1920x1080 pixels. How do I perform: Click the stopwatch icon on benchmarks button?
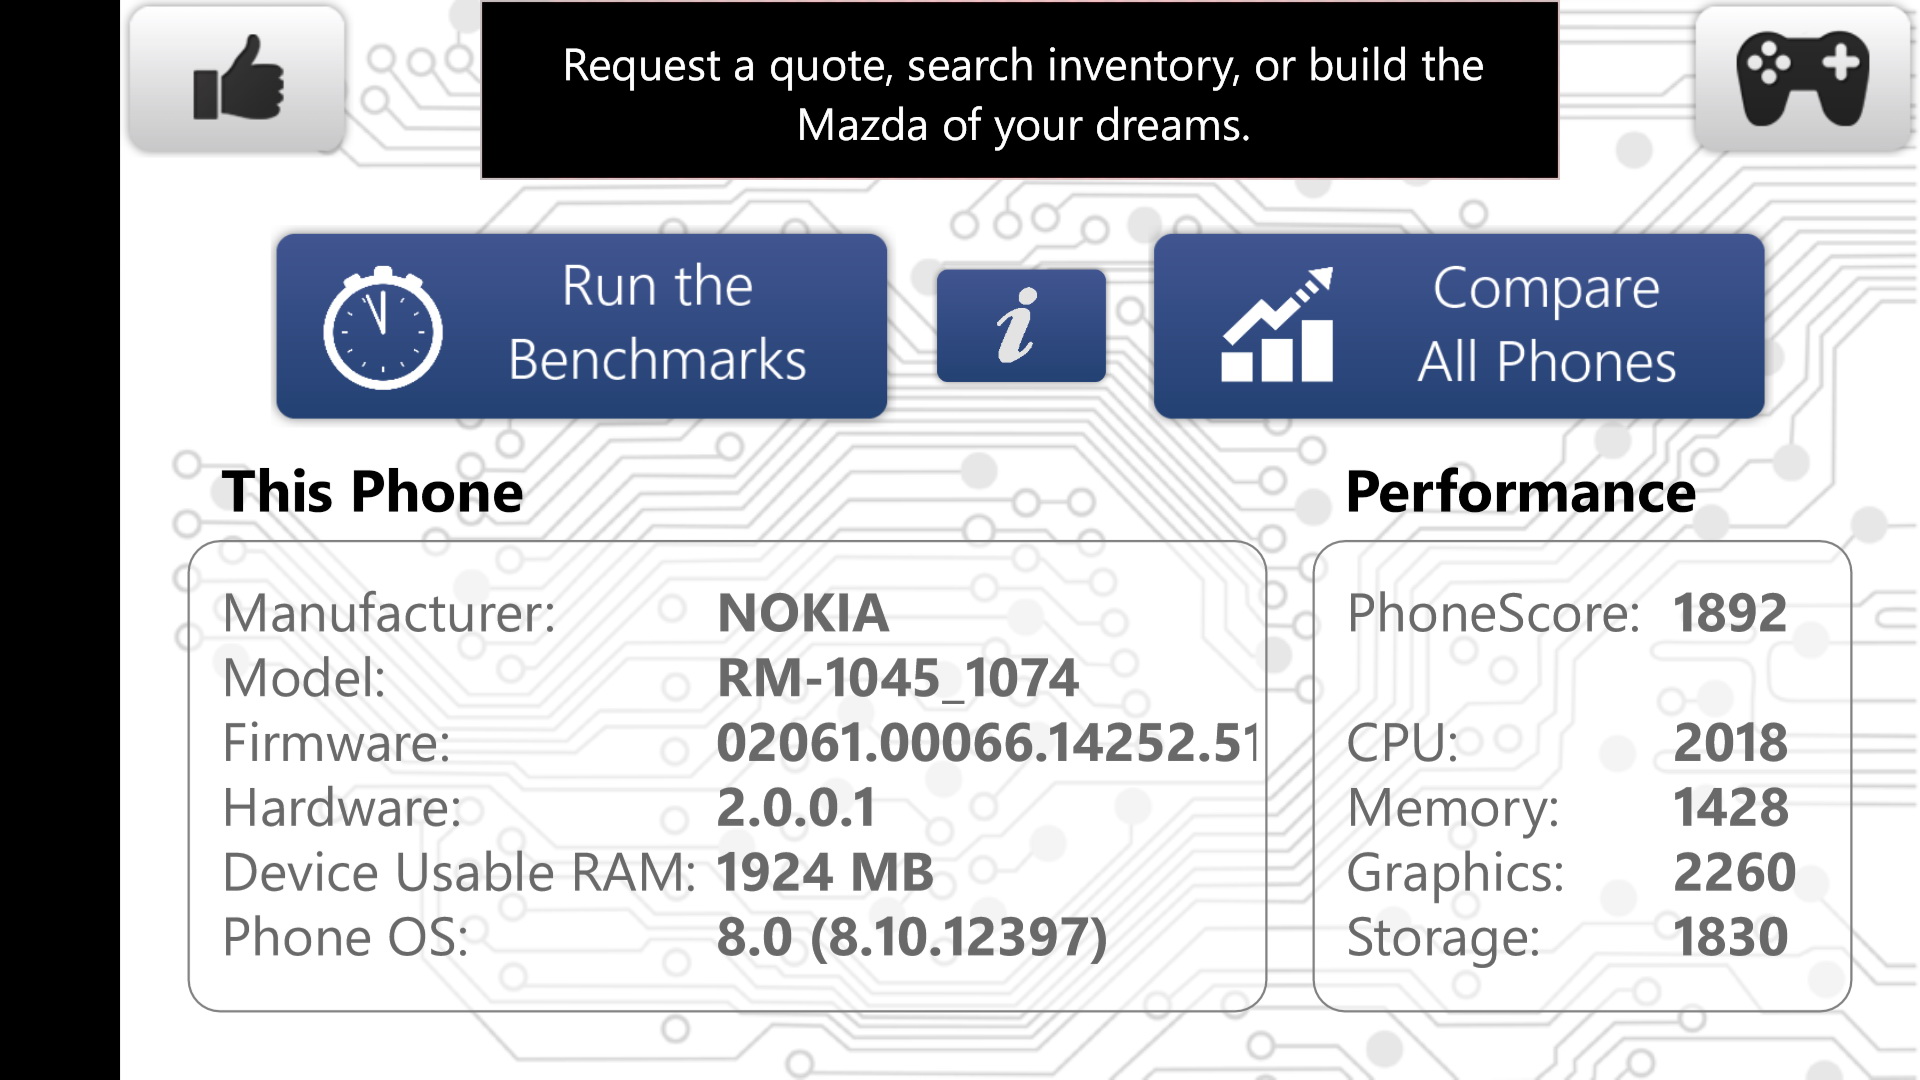(x=382, y=328)
